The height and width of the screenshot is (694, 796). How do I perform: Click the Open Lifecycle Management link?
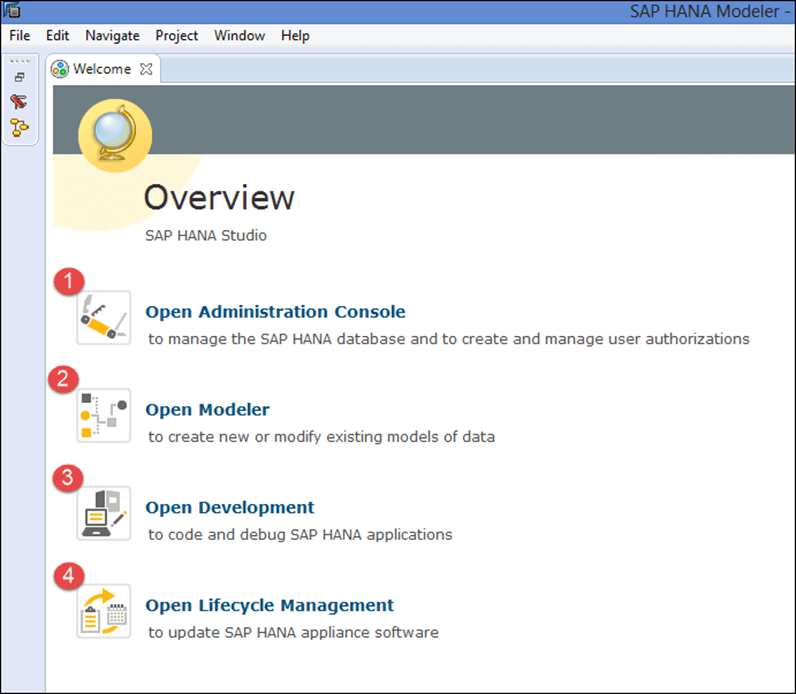[x=270, y=605]
